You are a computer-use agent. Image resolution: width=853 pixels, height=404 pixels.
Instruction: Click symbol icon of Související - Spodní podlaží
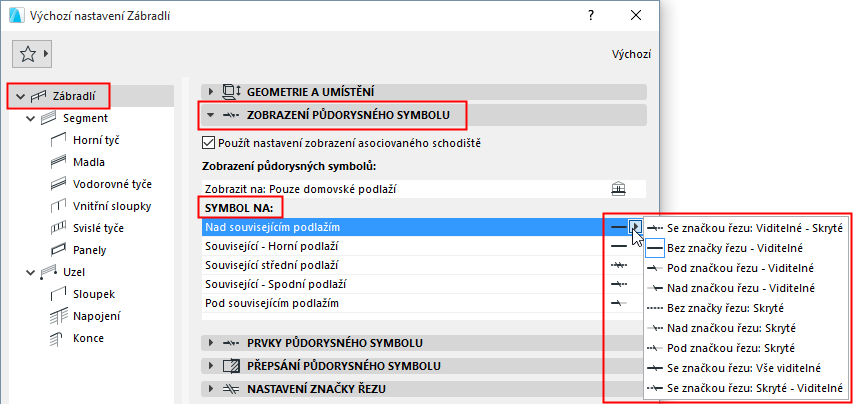point(619,284)
